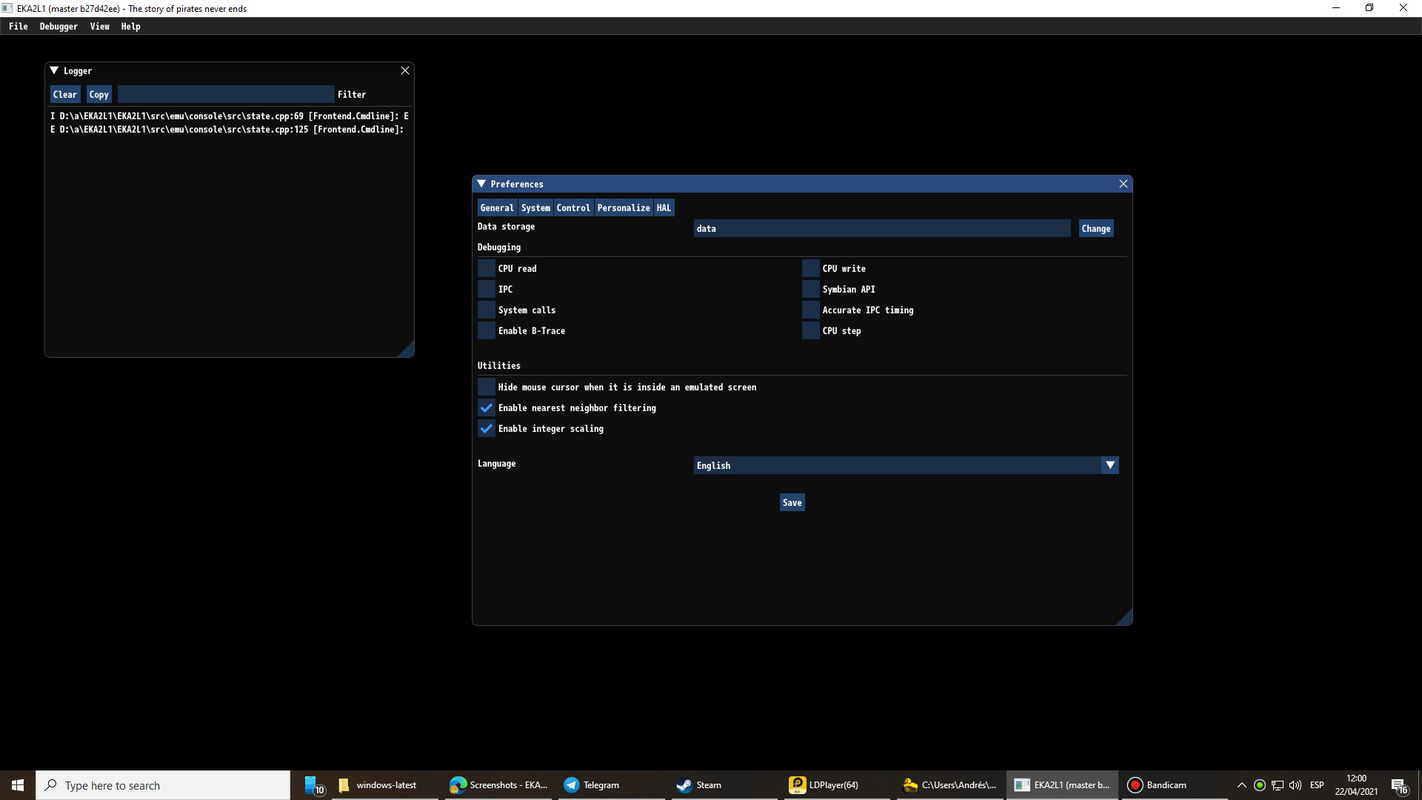1422x800 pixels.
Task: Collapse the Logger window
Action: click(x=54, y=70)
